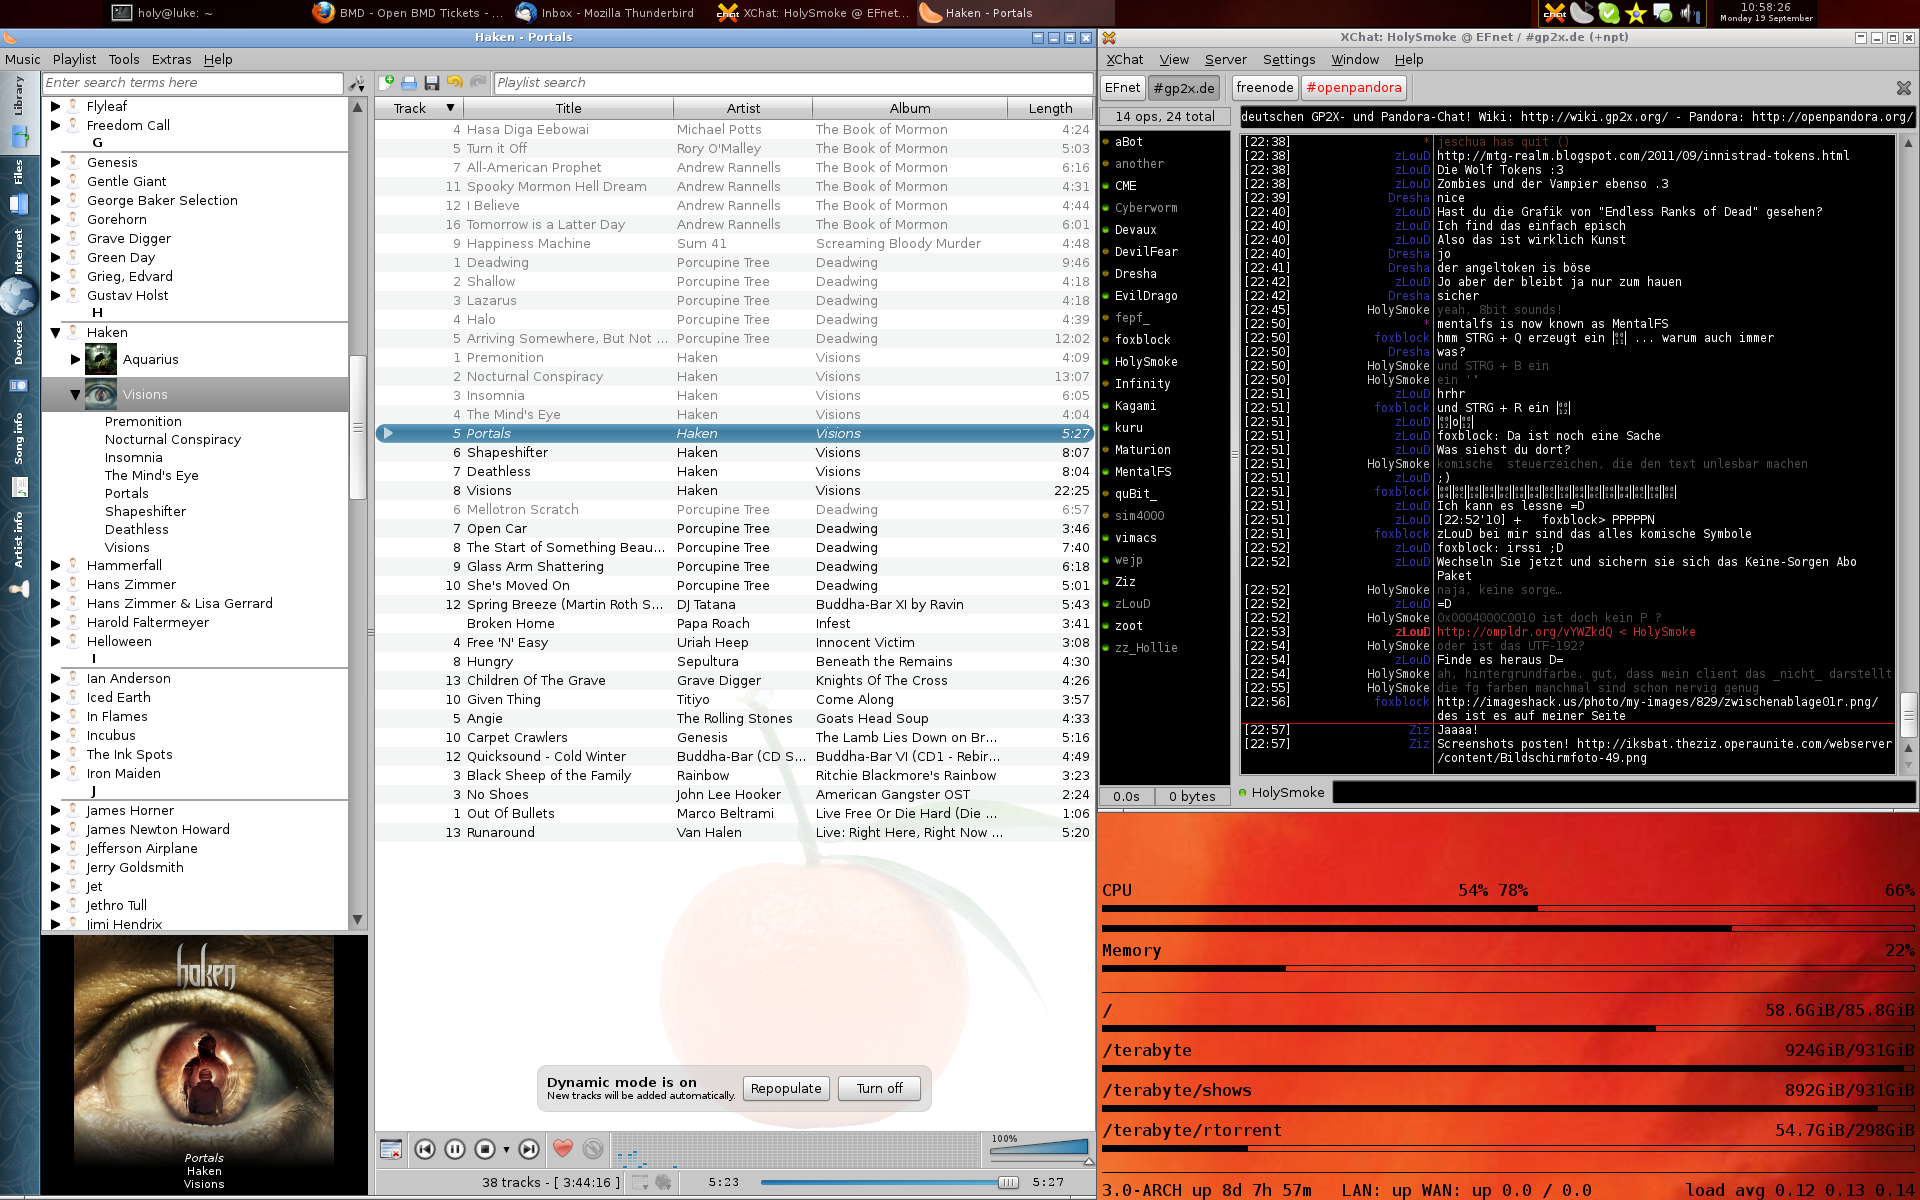Open the XChat Server menu
The height and width of the screenshot is (1200, 1920).
coord(1225,59)
